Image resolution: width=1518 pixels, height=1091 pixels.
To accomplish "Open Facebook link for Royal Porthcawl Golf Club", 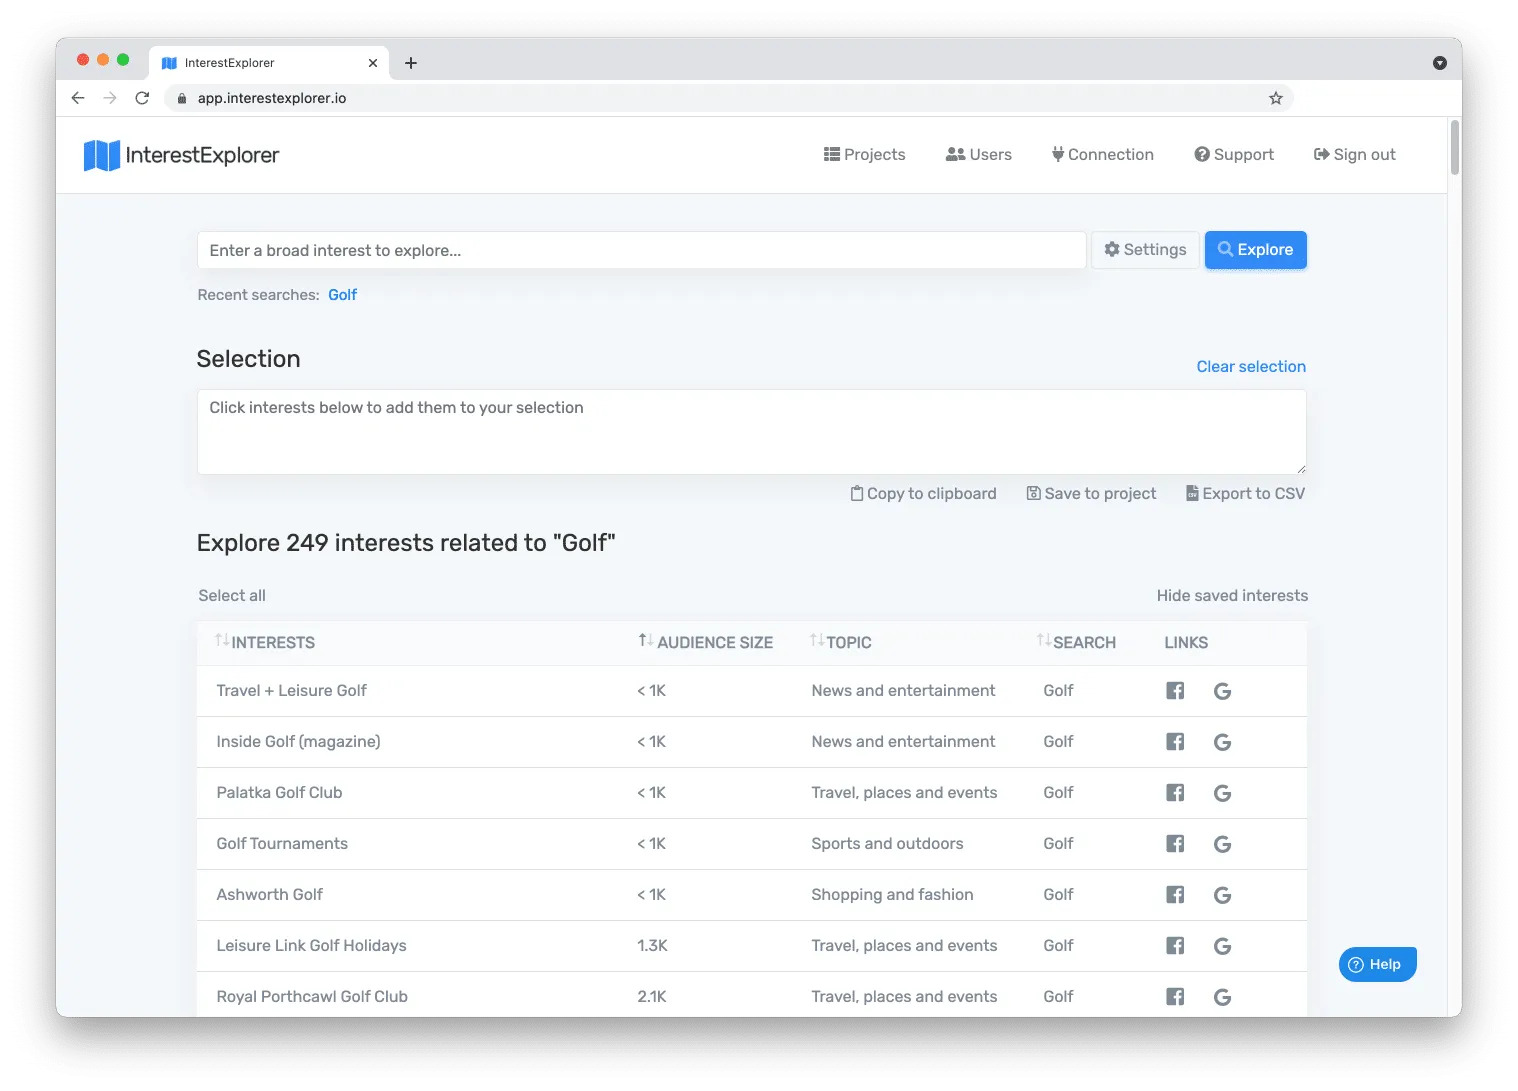I will click(x=1175, y=997).
